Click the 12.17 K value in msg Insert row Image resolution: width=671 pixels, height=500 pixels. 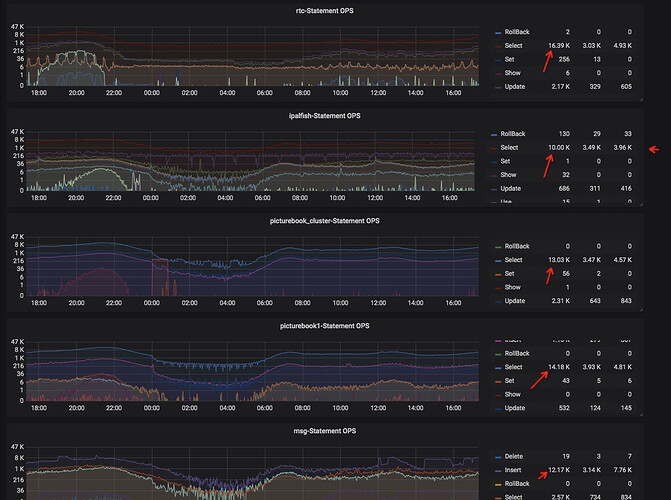pos(559,470)
